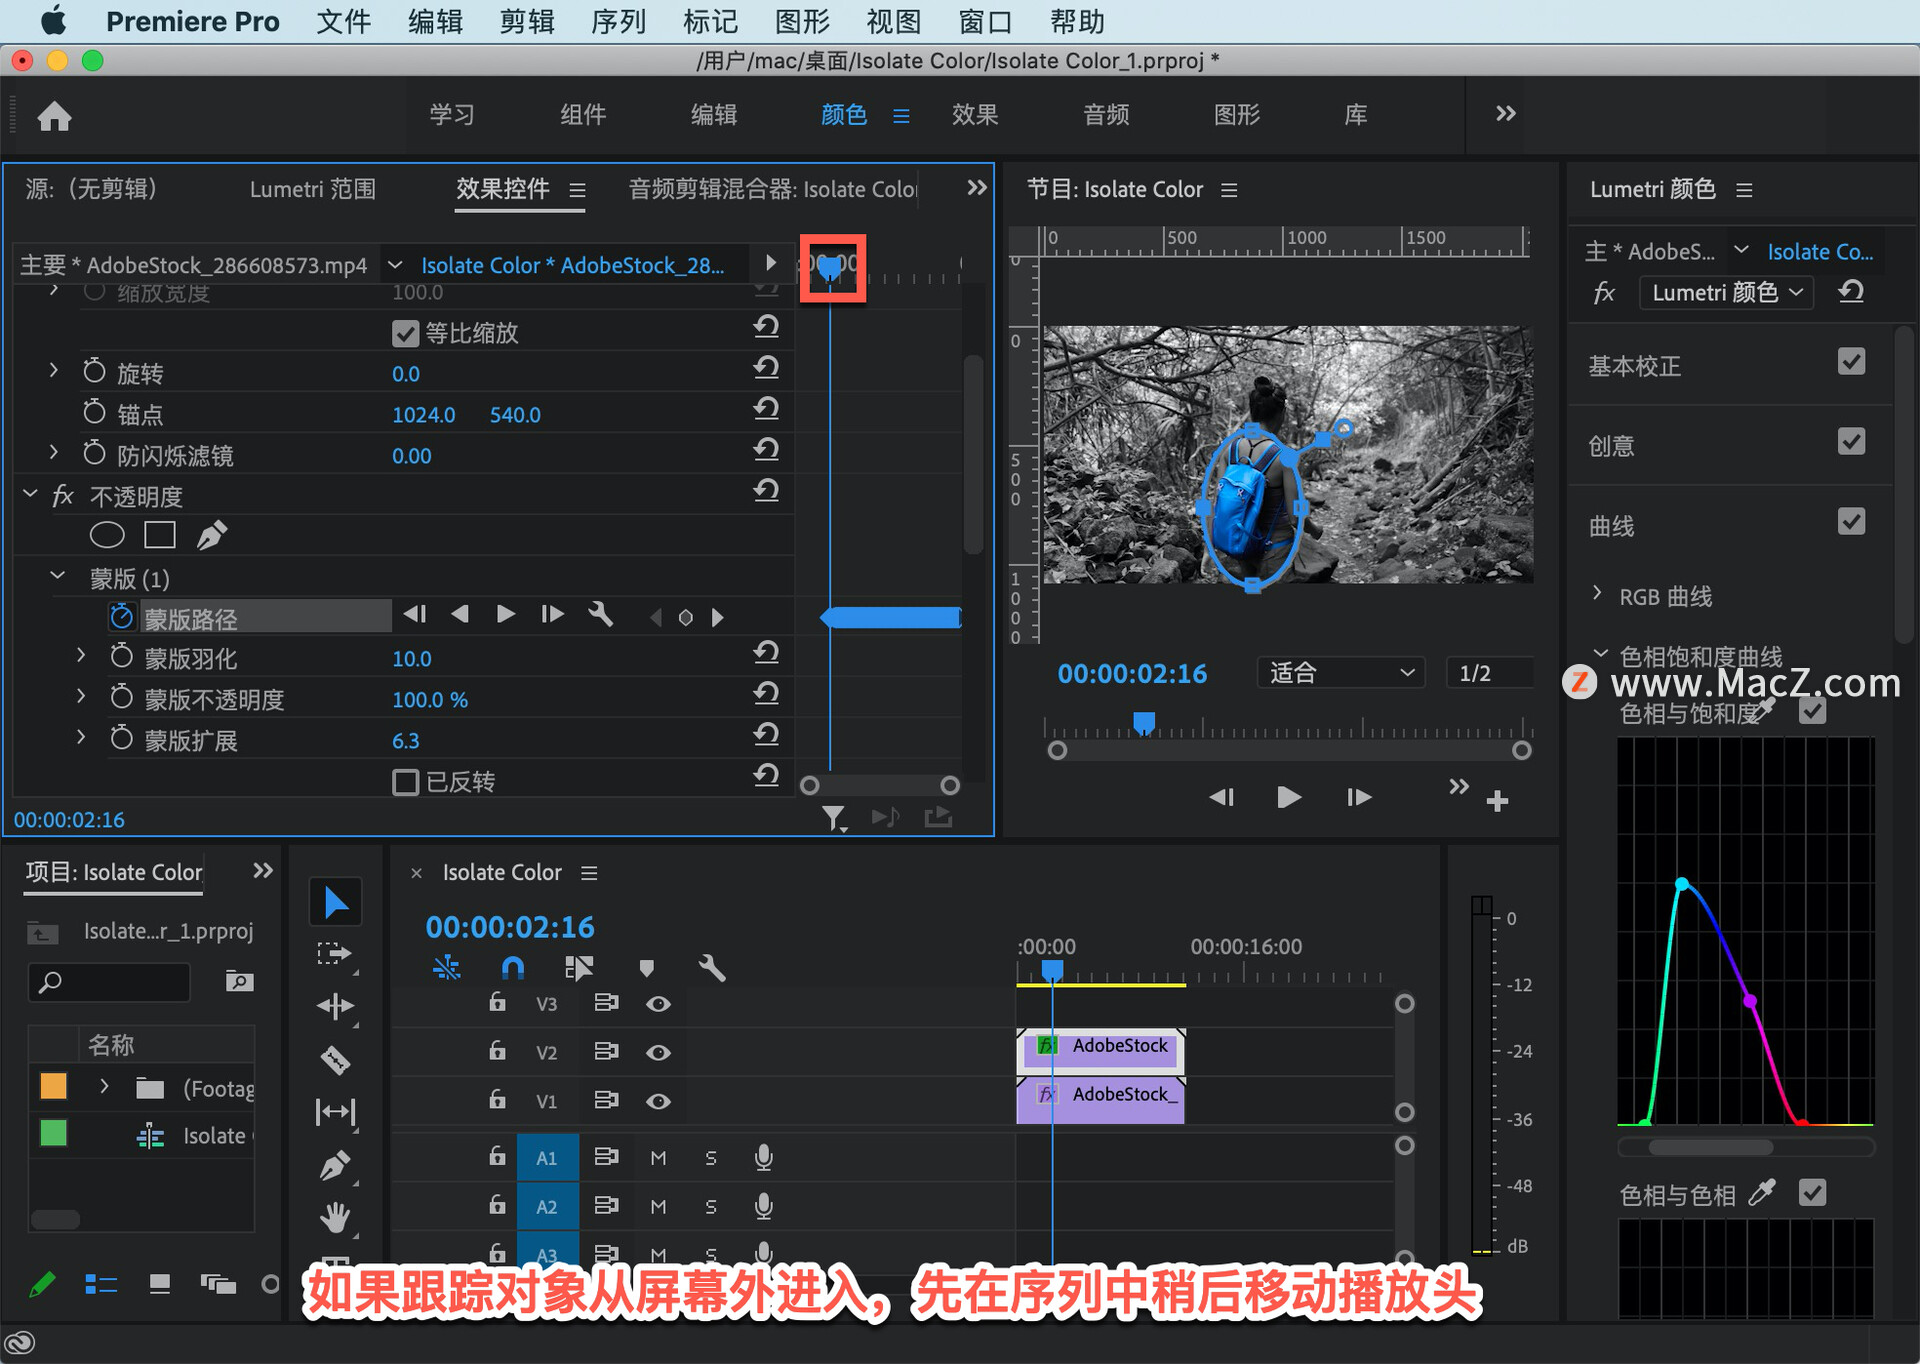
Task: Select the Pen tool in tools panel
Action: coord(335,1165)
